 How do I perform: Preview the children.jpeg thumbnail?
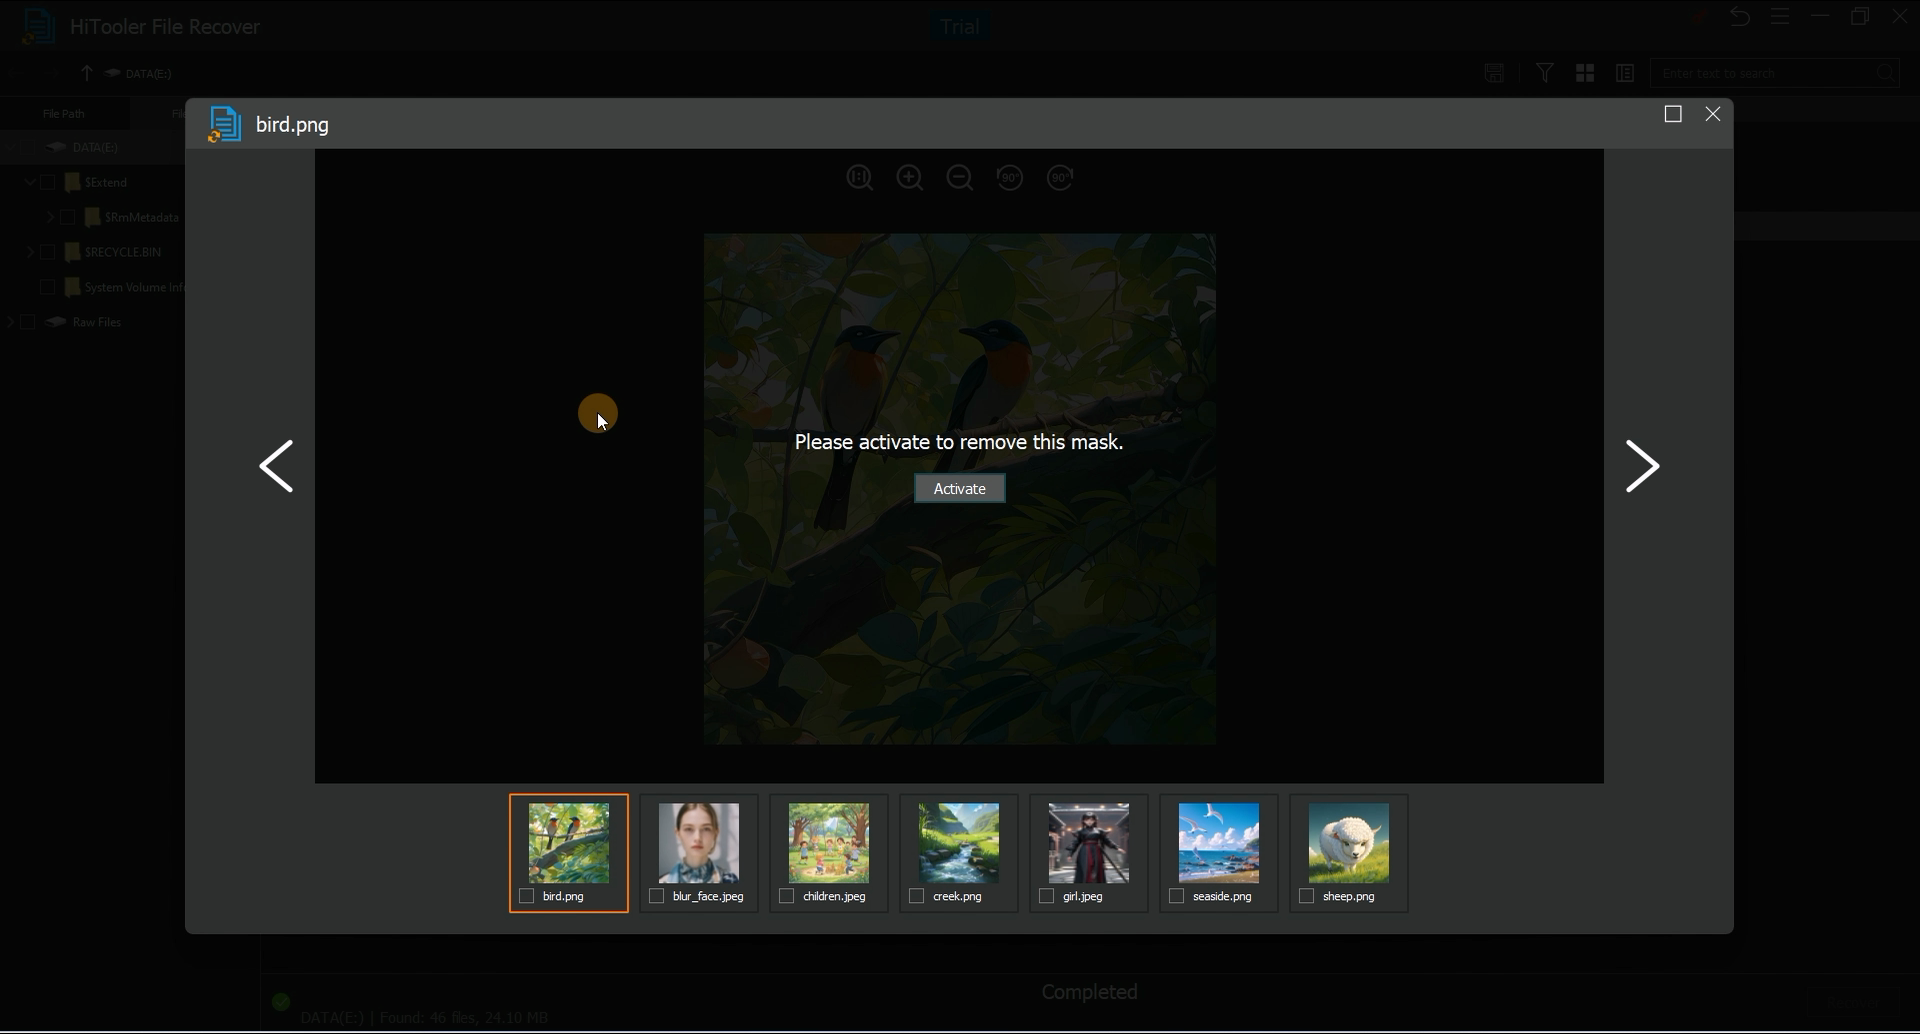[829, 843]
